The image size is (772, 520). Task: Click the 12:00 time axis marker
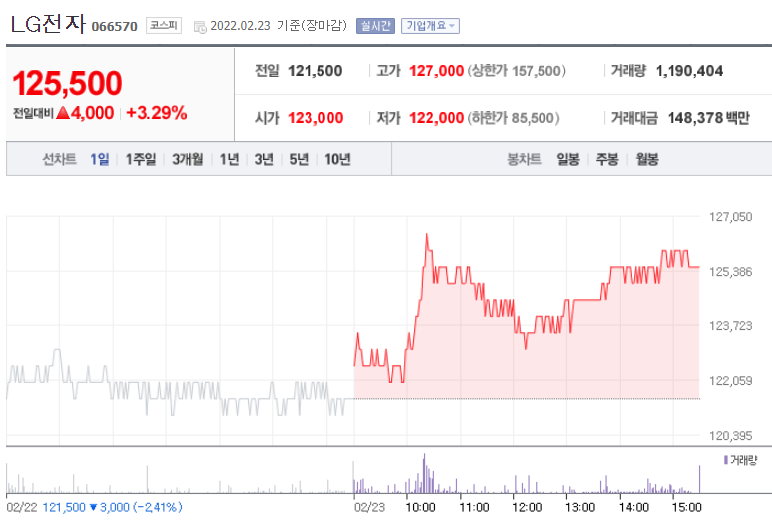527,507
